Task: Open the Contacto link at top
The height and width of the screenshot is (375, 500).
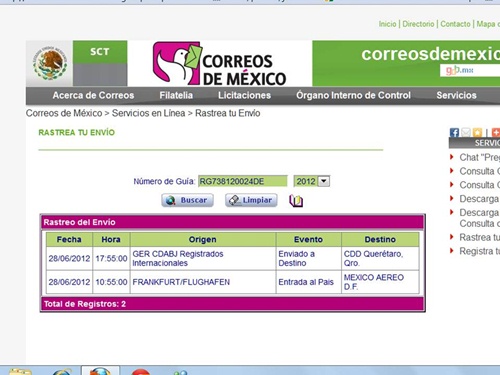Action: coord(455,24)
